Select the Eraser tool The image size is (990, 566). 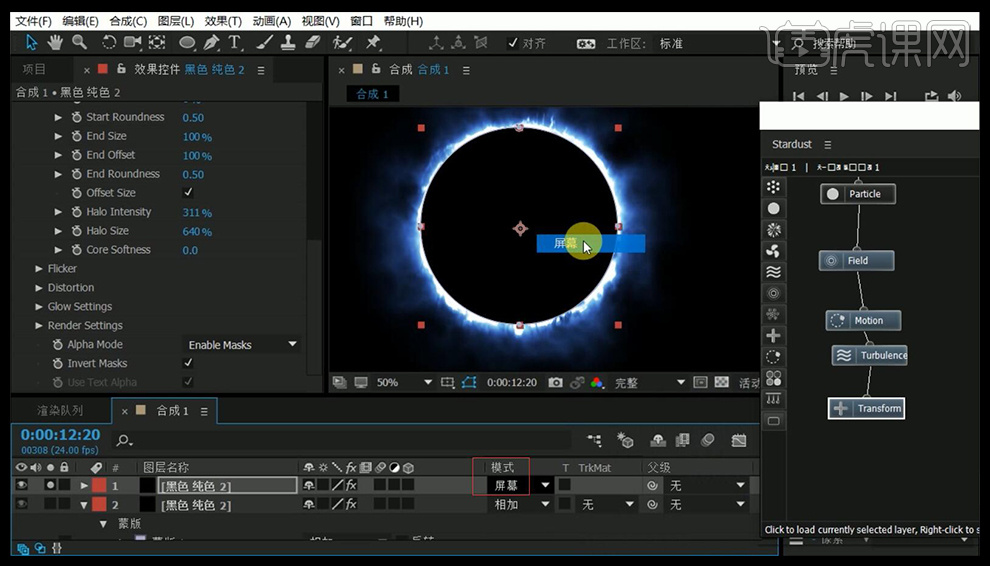coord(311,42)
